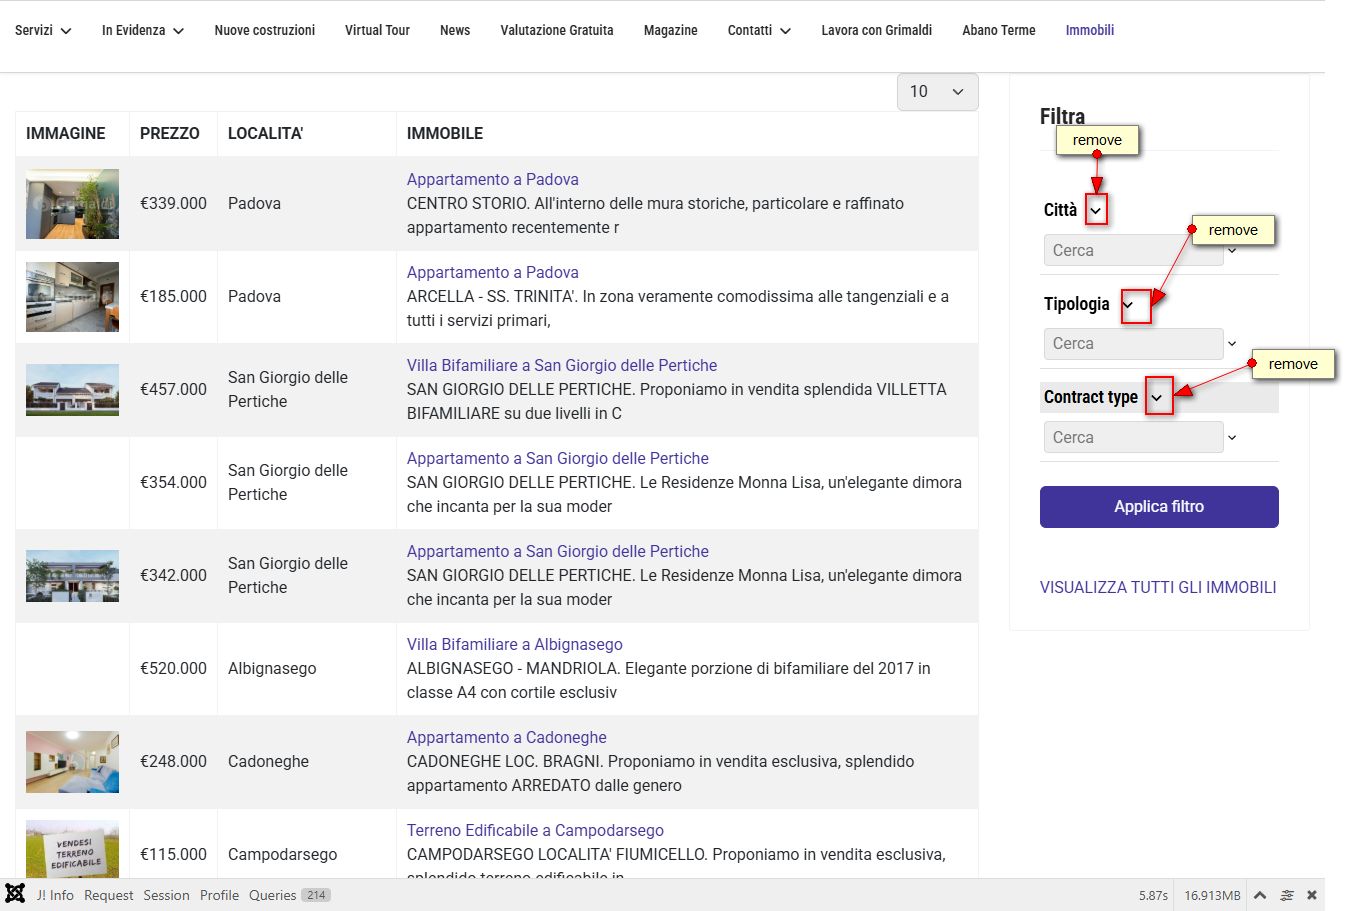The image size is (1345, 911).
Task: Collapse the debug bar with the caret icon
Action: coord(1260,895)
